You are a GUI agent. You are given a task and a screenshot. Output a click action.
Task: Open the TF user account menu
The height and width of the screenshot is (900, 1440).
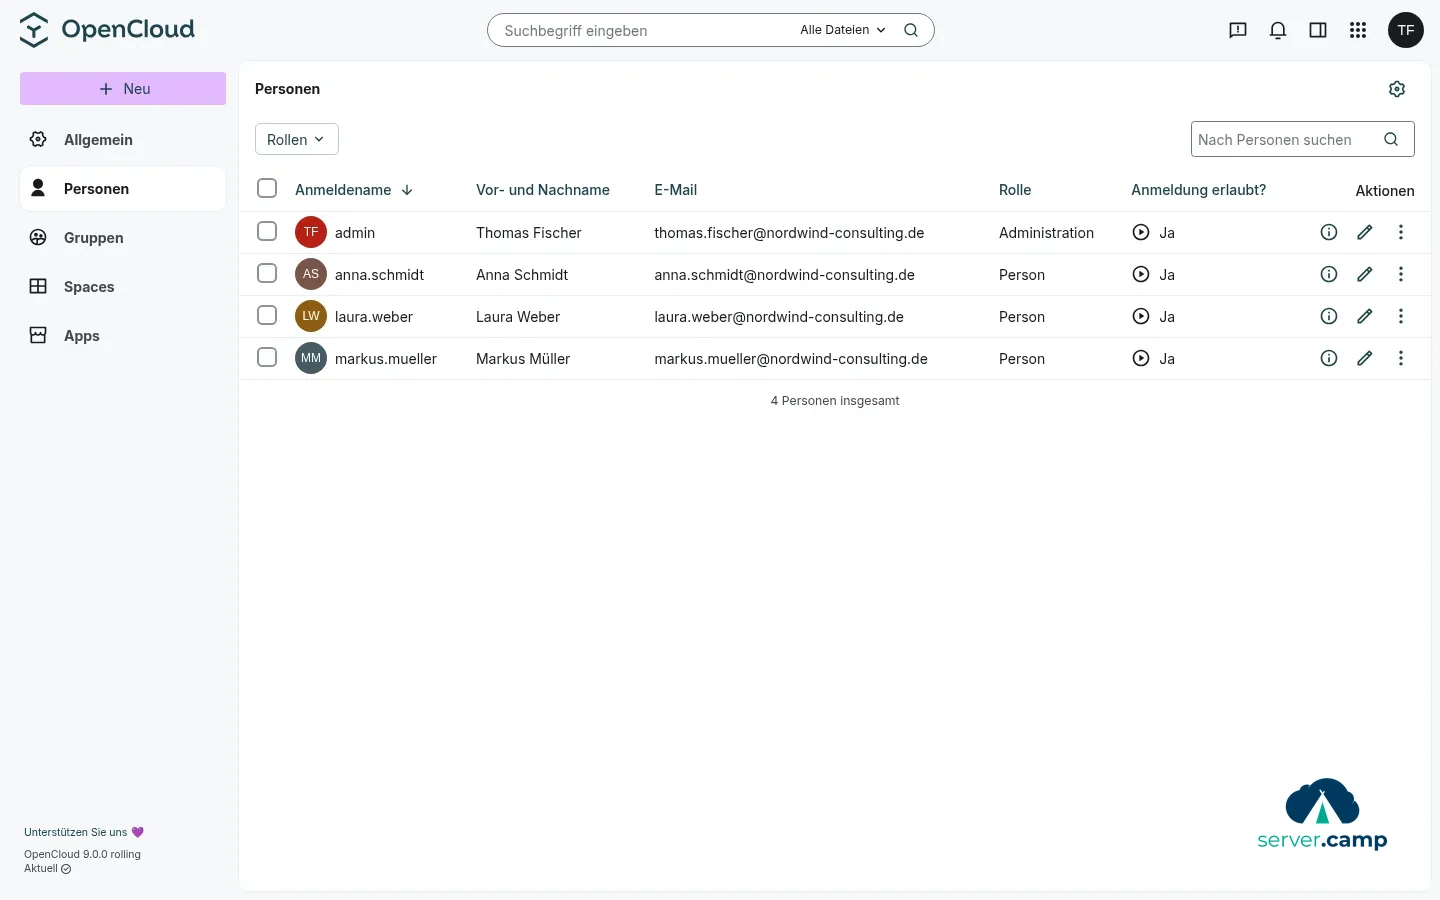point(1406,30)
